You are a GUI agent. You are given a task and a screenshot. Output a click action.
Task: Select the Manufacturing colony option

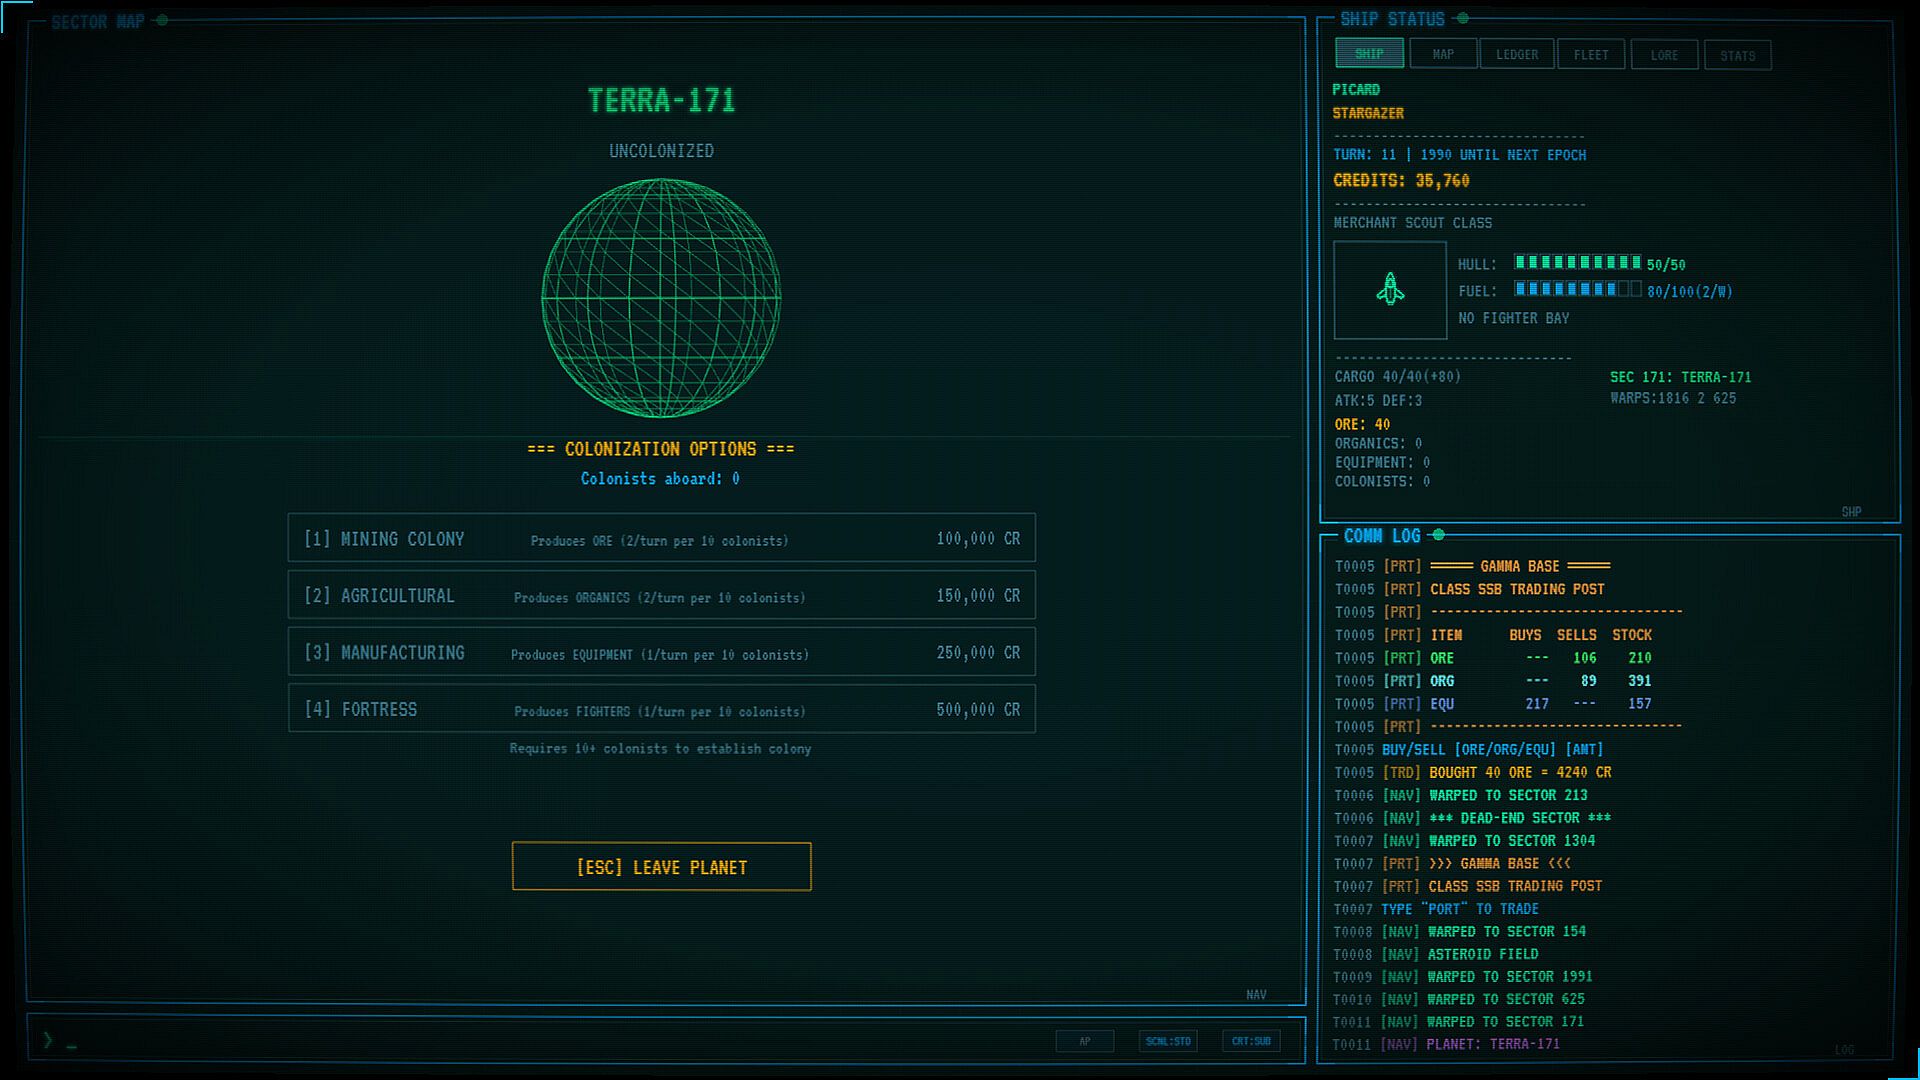click(661, 653)
